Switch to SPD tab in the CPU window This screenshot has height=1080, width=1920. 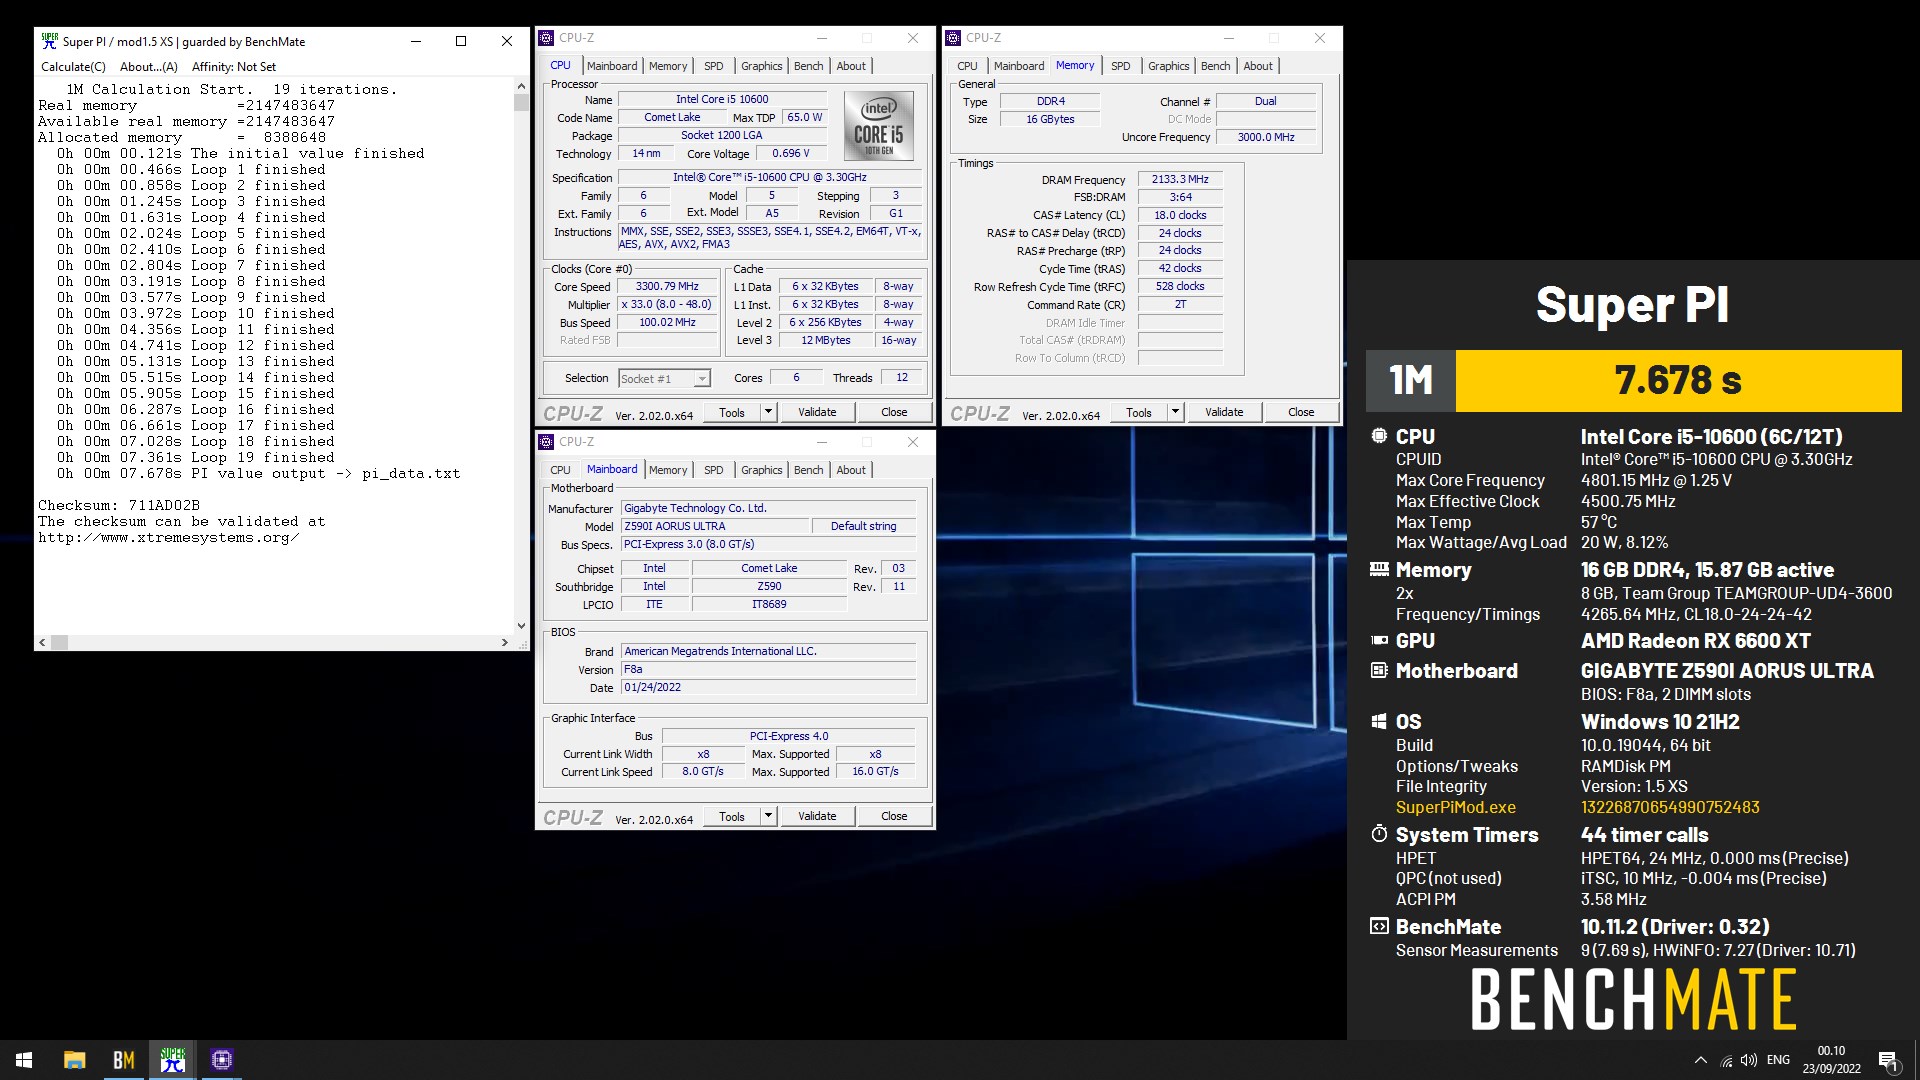coord(714,66)
